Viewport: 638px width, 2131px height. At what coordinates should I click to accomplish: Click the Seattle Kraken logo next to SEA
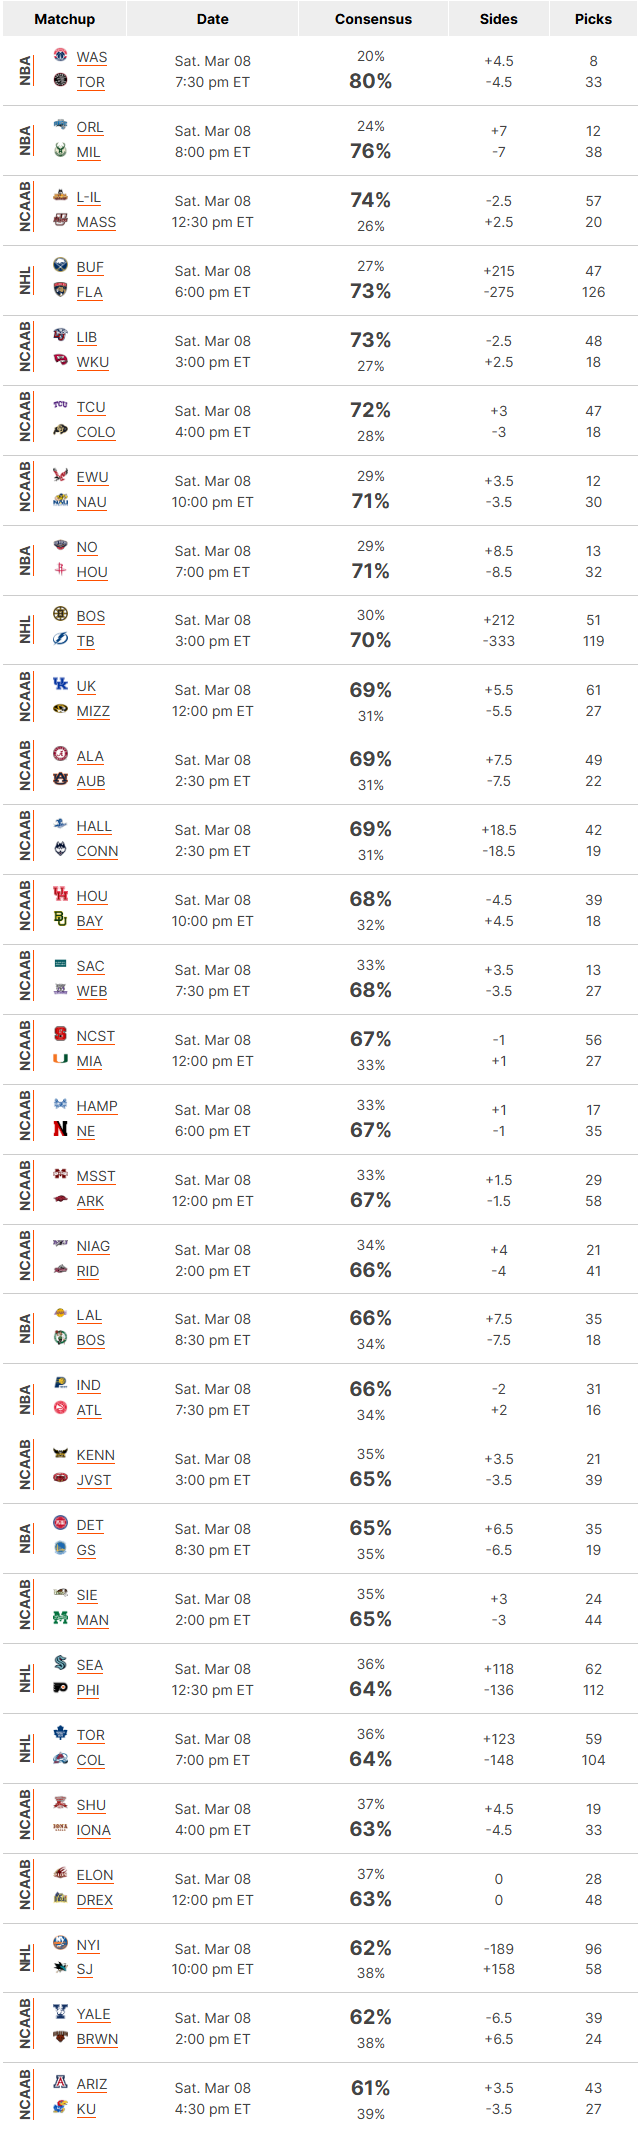coord(60,1663)
